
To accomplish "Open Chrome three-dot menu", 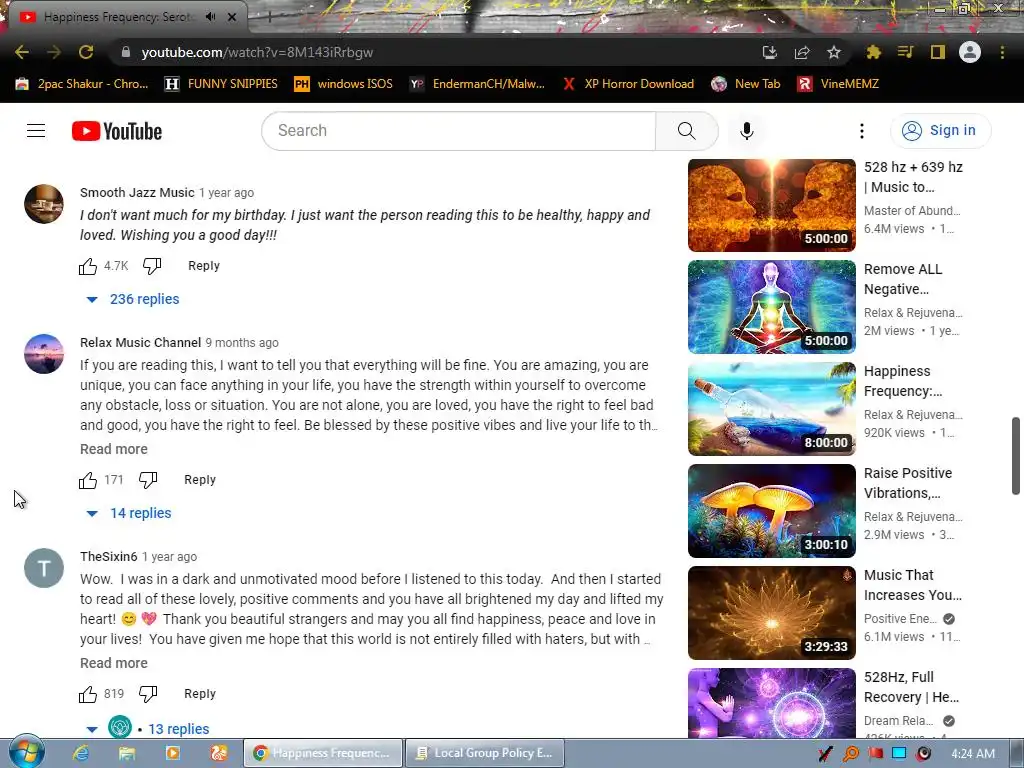I will [1002, 52].
